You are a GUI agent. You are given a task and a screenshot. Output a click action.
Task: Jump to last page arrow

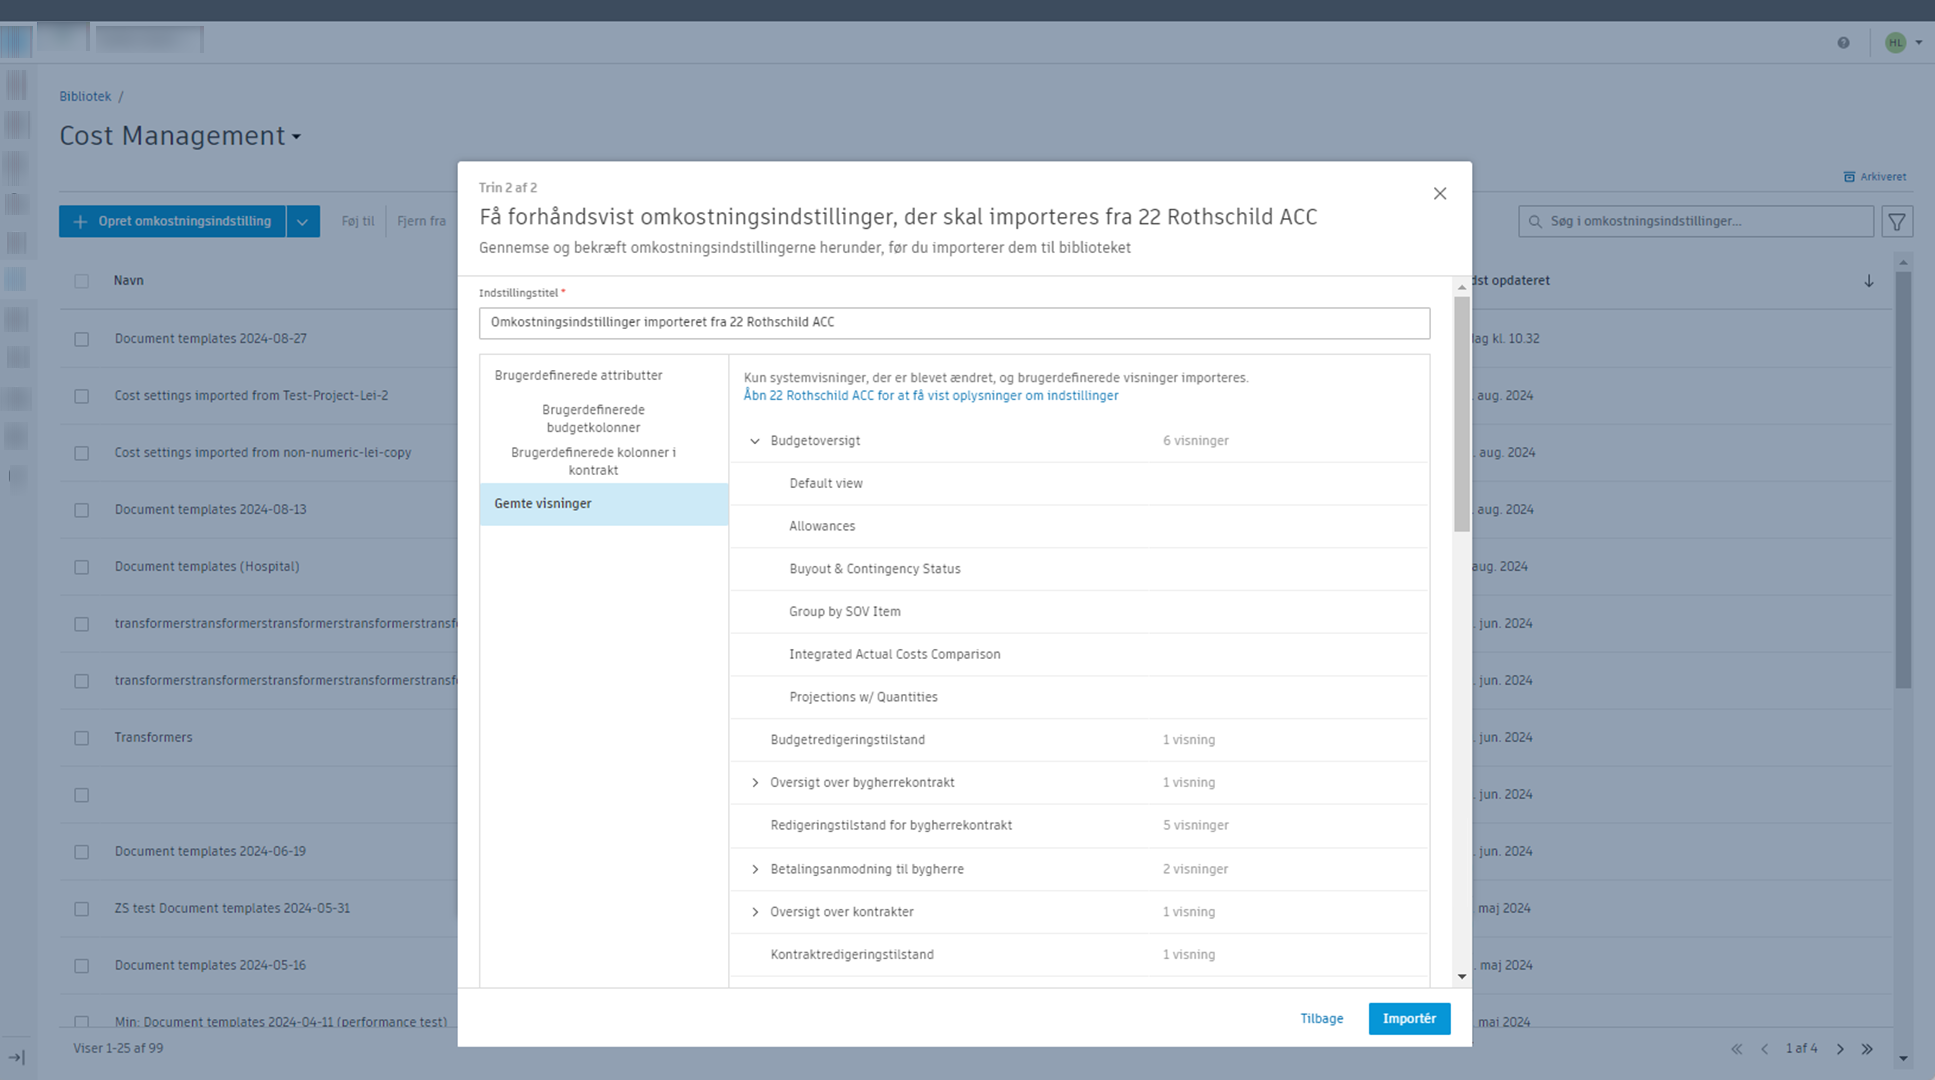pos(1867,1049)
